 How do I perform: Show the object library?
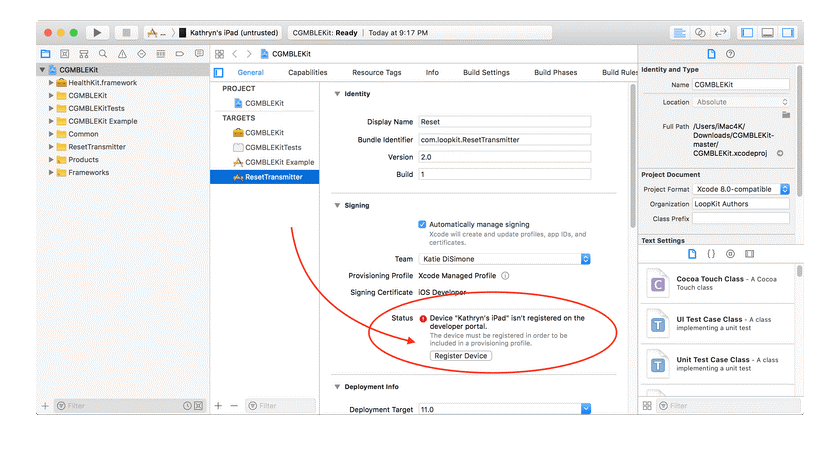click(x=730, y=254)
